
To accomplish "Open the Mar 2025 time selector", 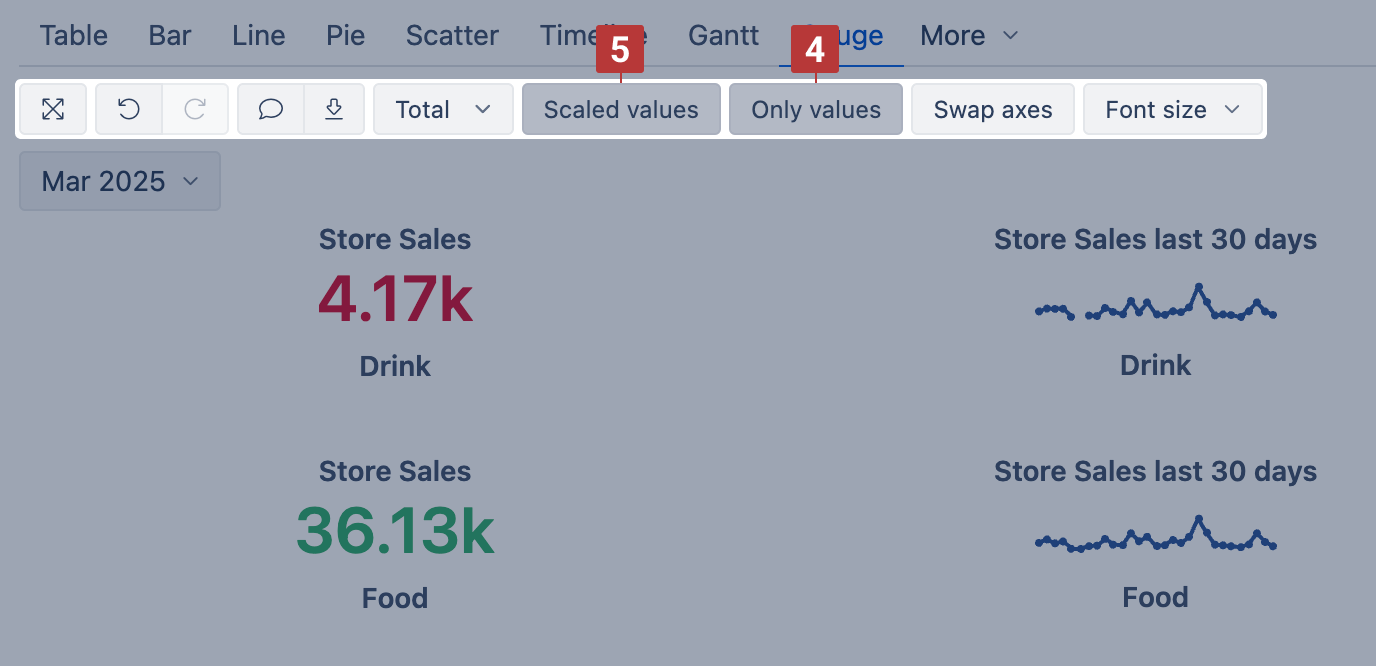I will 120,181.
